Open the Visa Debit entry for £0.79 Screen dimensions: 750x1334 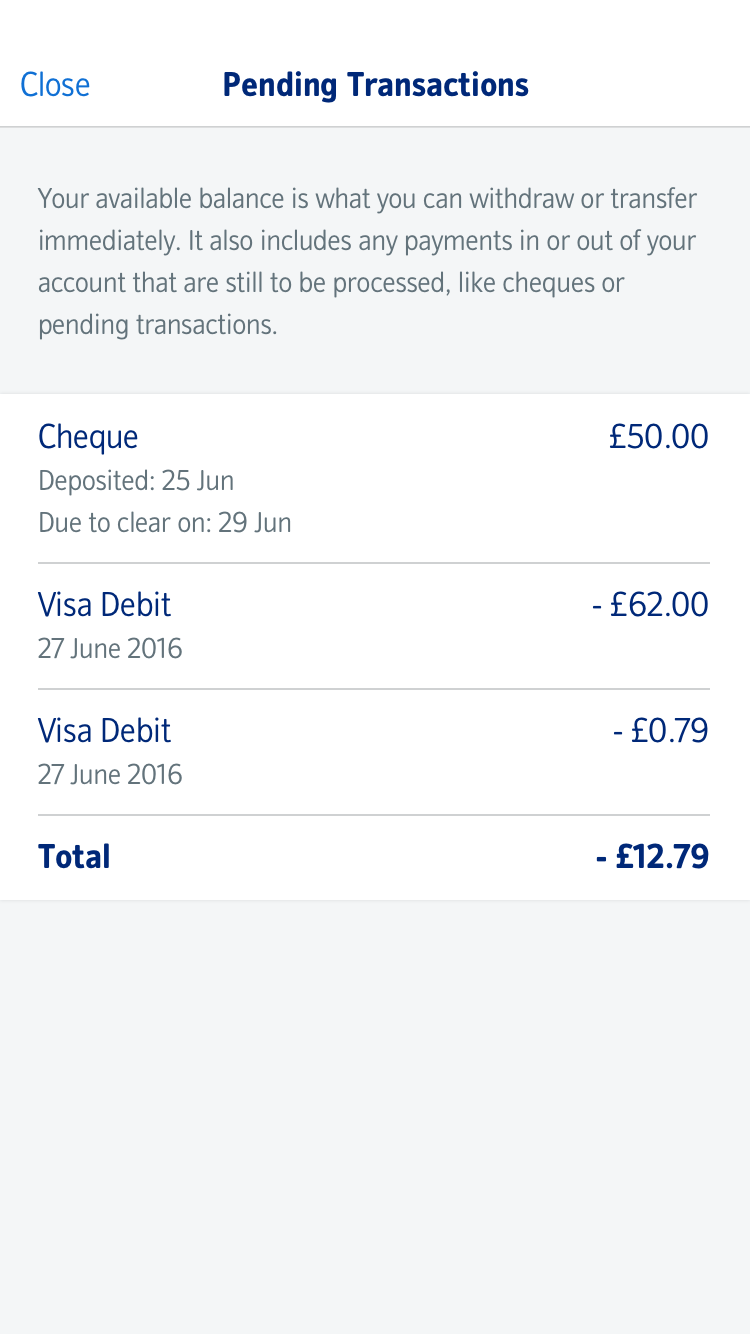point(104,731)
